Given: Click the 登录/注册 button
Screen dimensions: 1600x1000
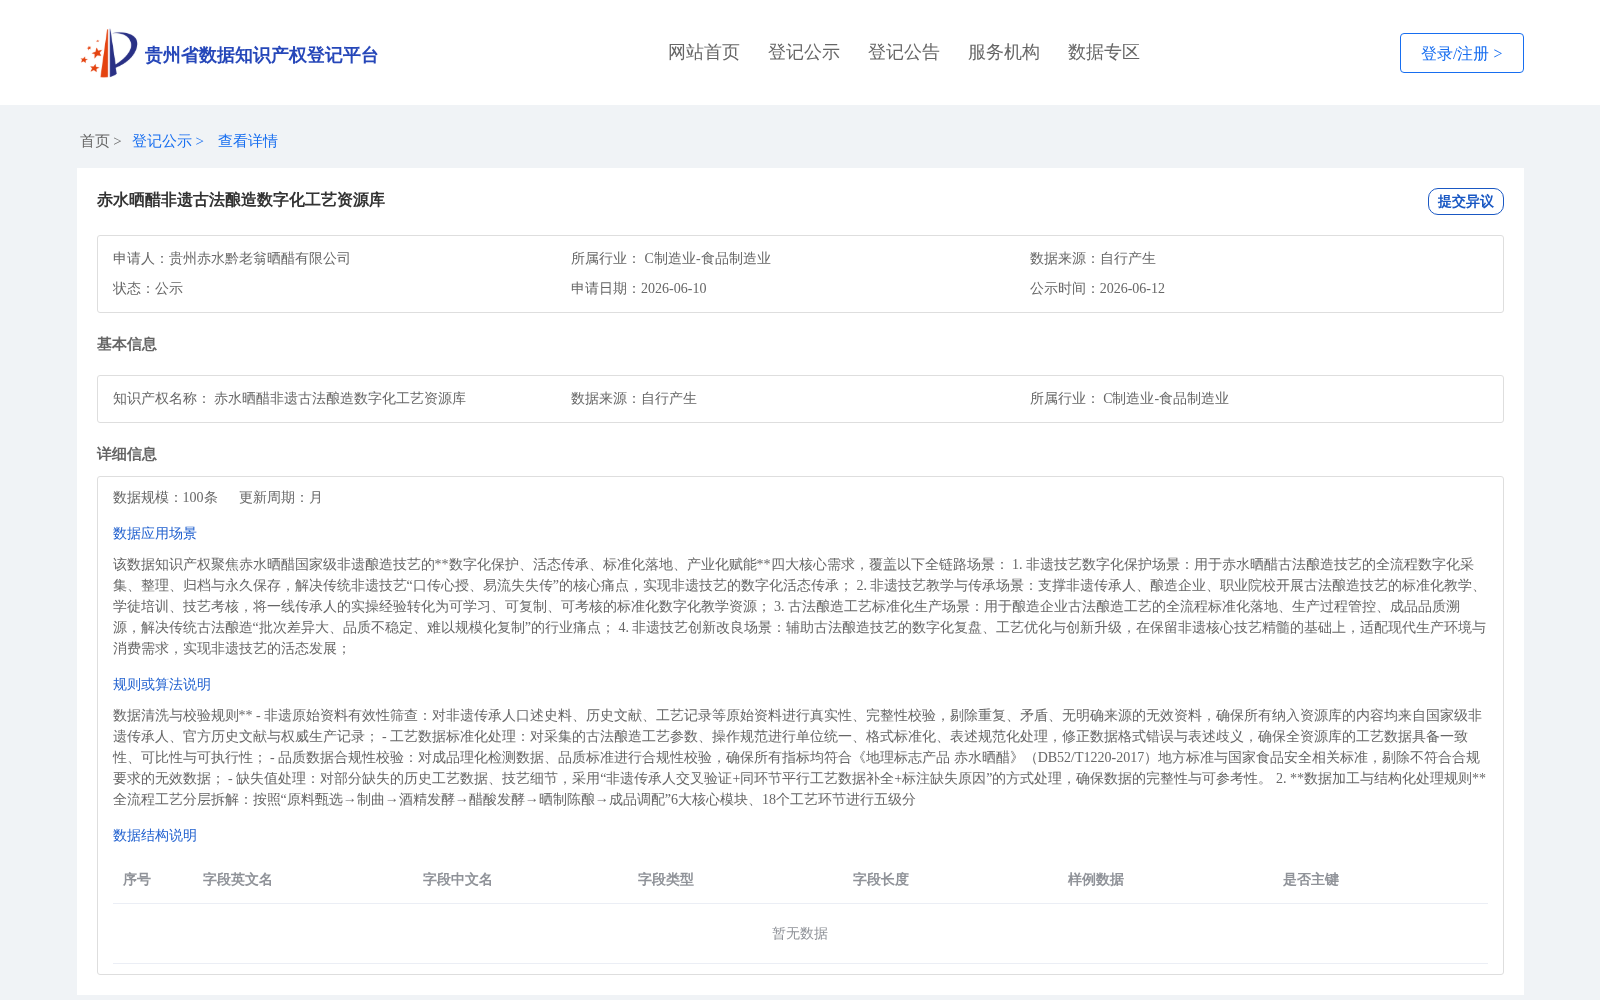Looking at the screenshot, I should tap(1461, 53).
